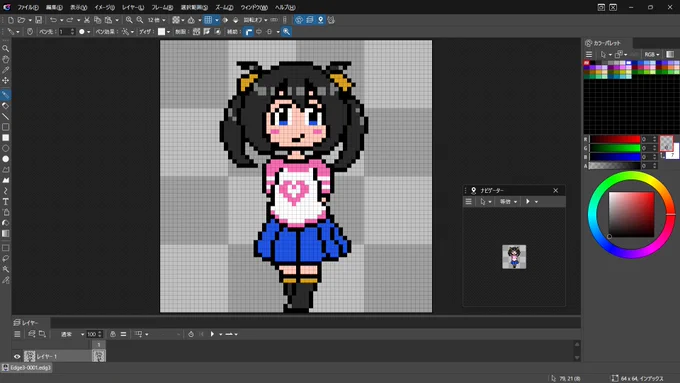This screenshot has height=383, width=680.
Task: Adjust the blue B color slider
Action: pyautogui.click(x=615, y=157)
